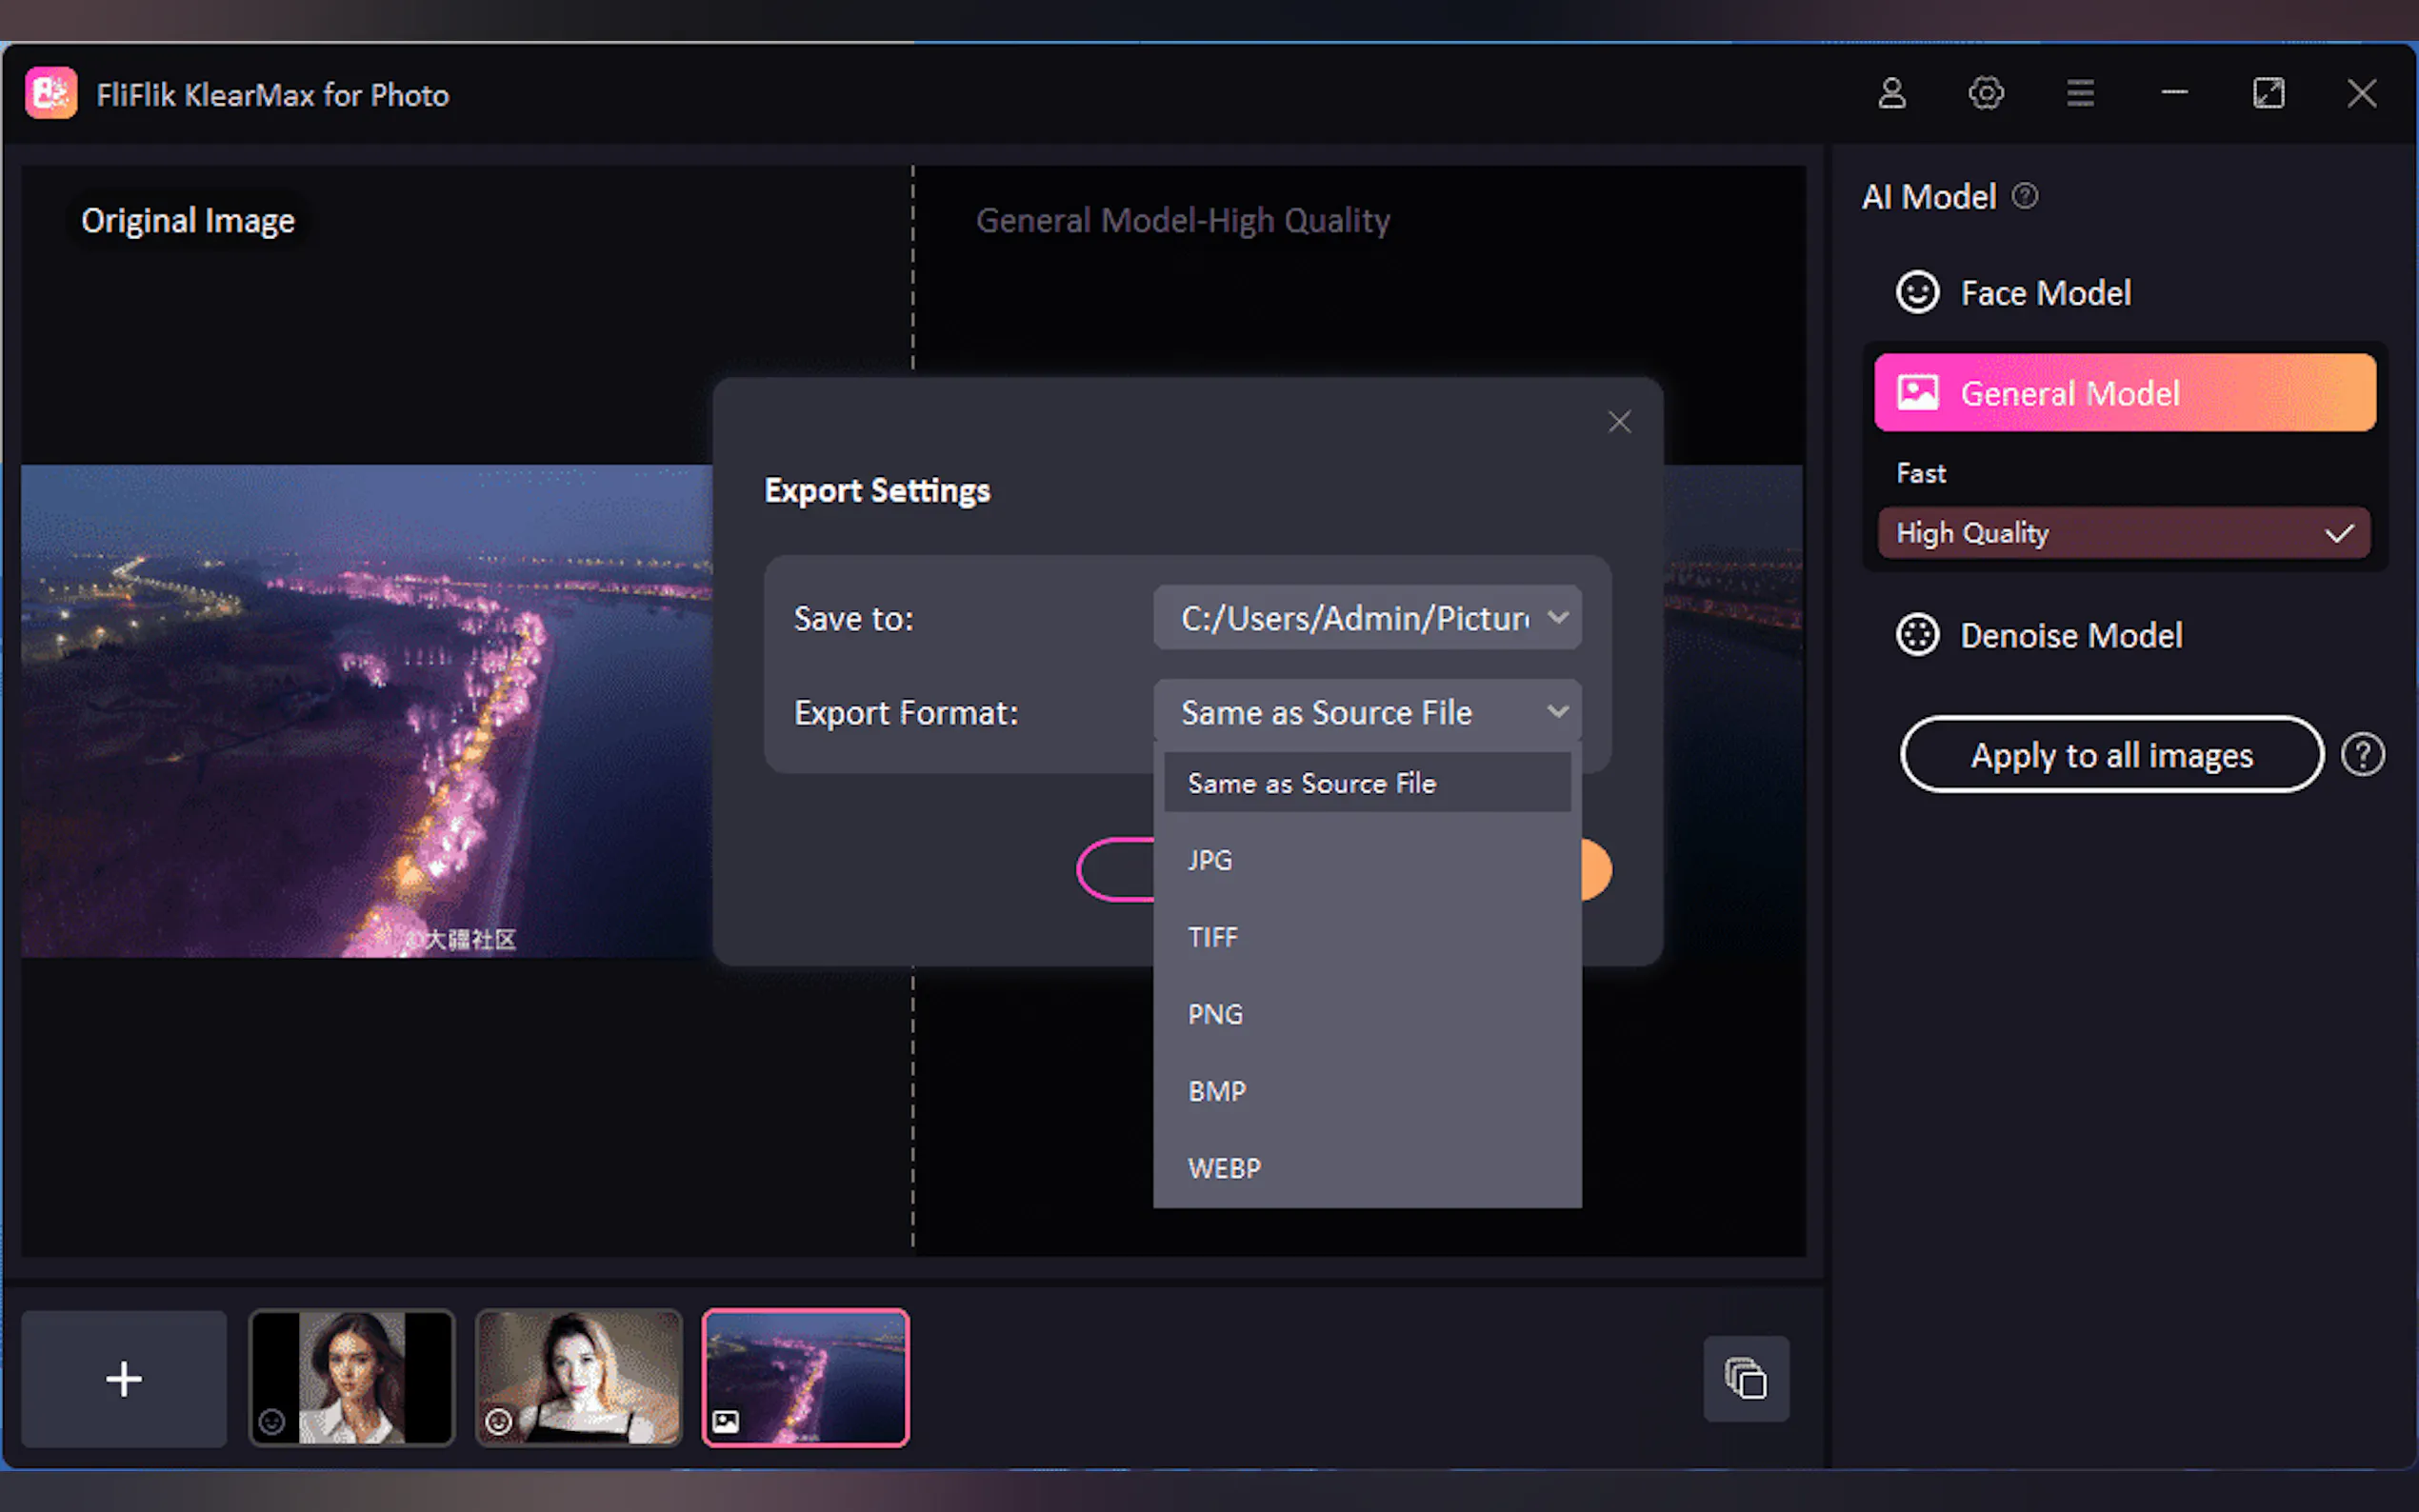Click the help icon beside Apply to all images

[2362, 755]
